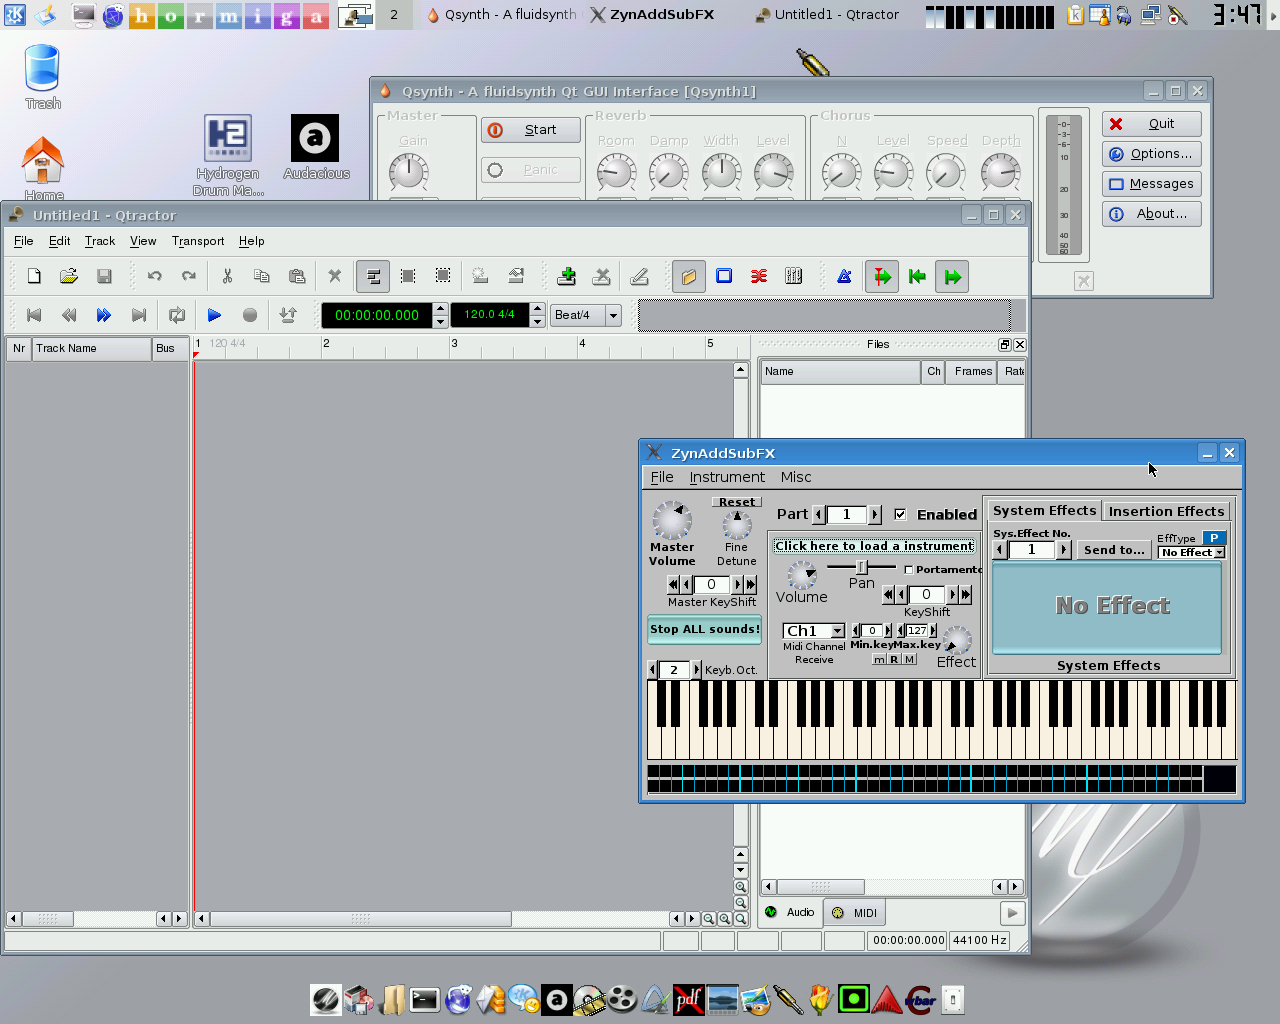
Task: Open the Trash desktop icon
Action: [43, 77]
